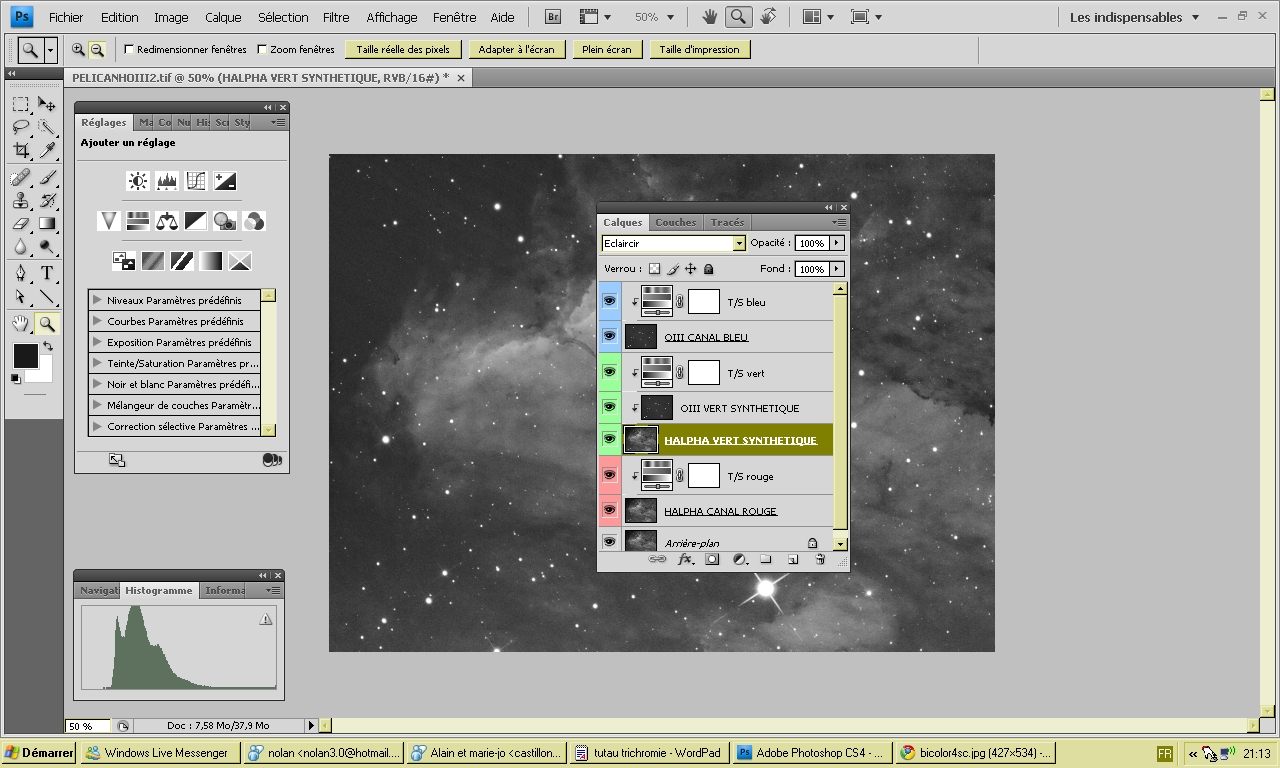Swap foreground and background colors
The height and width of the screenshot is (768, 1280).
click(47, 346)
